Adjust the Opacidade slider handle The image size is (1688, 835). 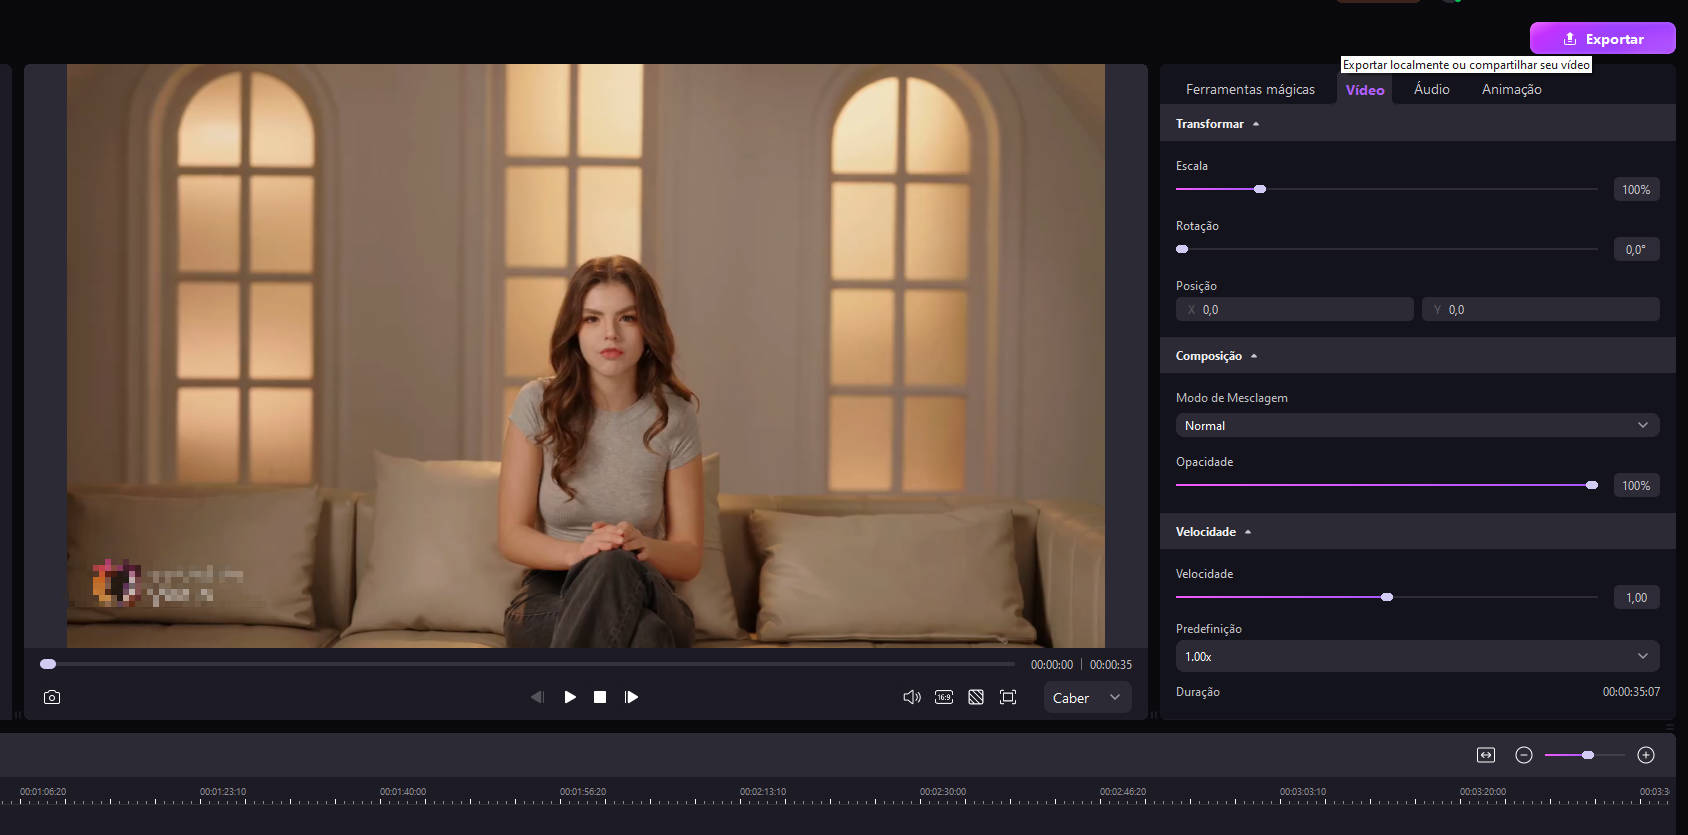(1592, 485)
